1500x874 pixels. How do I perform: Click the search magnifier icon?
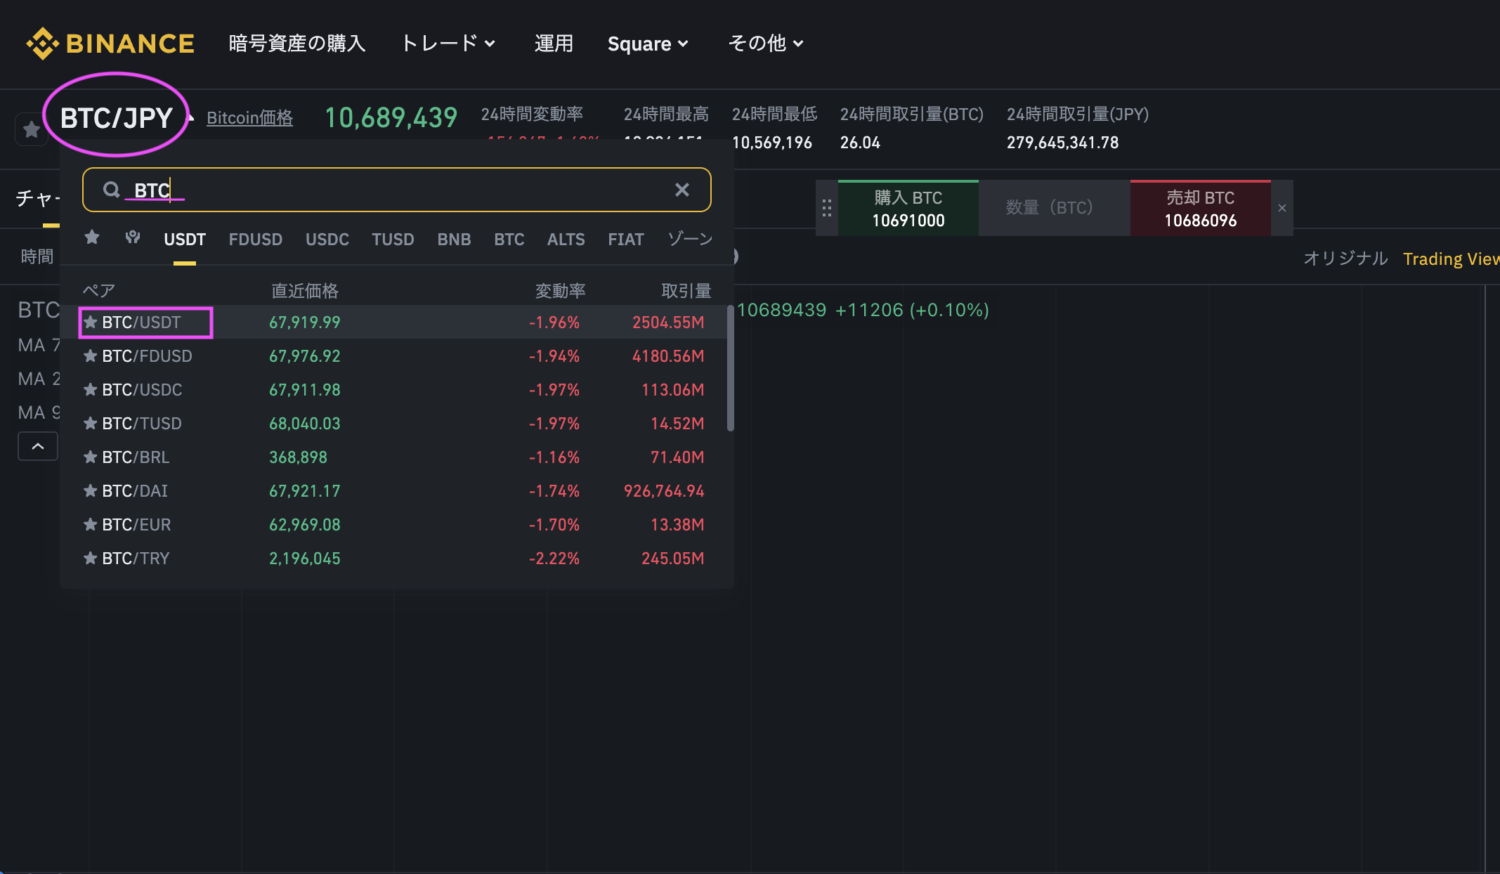[112, 190]
